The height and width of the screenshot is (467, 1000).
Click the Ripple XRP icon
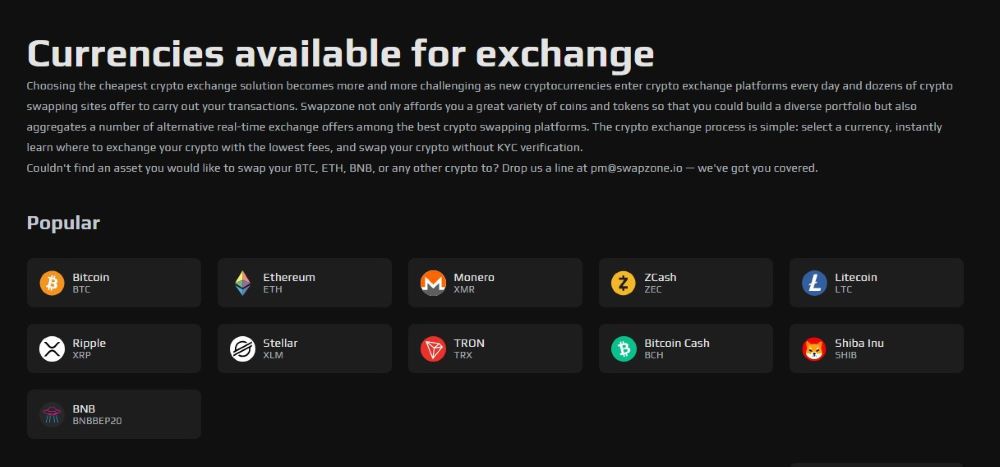[x=52, y=349]
